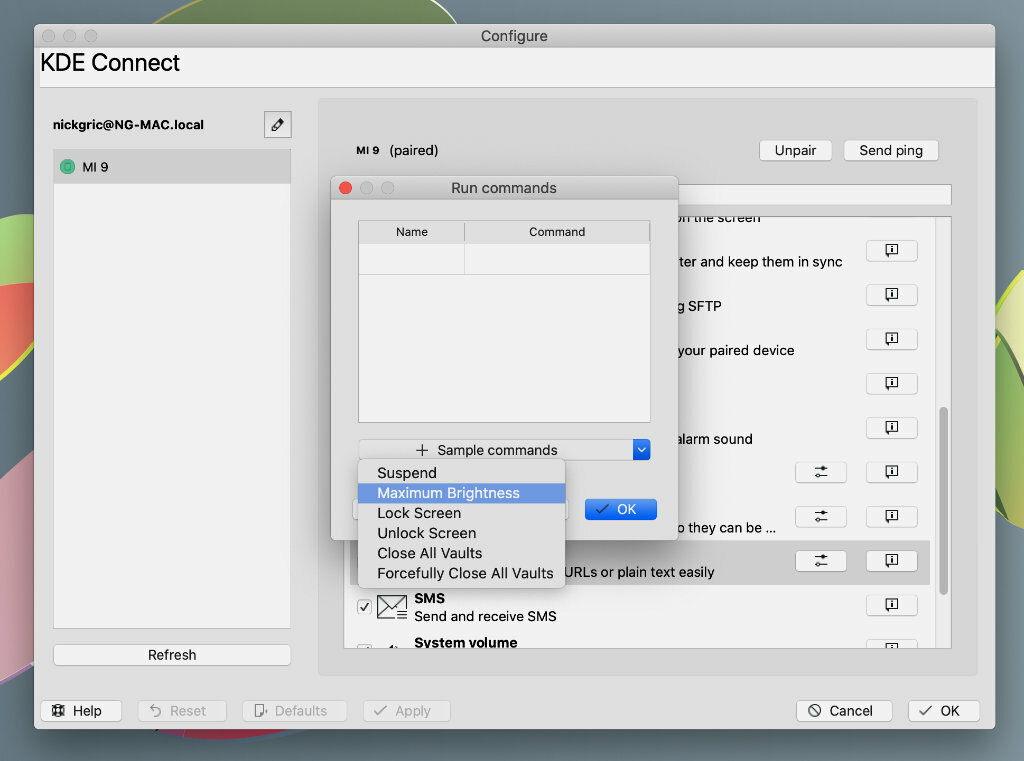
Task: Pick Forcefully Close All Vaults command
Action: 461,574
